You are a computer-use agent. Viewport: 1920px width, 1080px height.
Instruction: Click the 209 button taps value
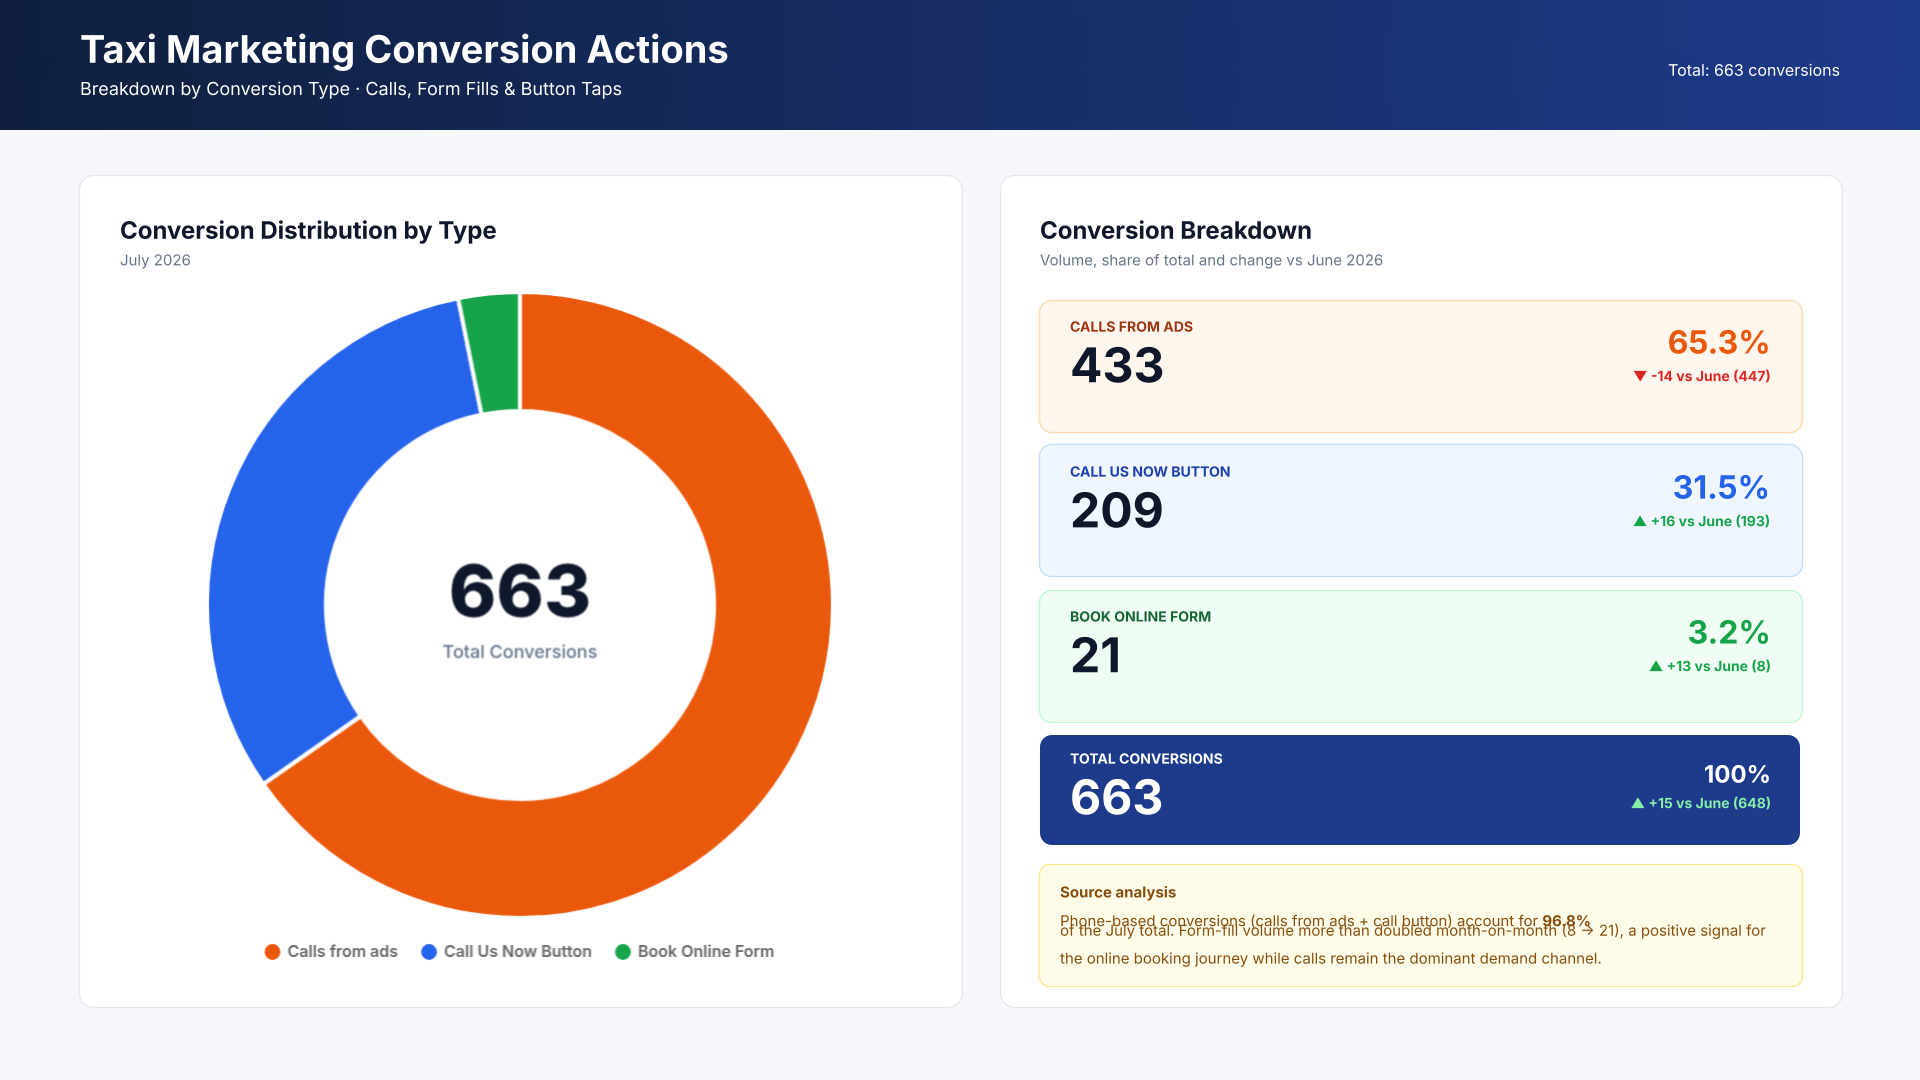click(x=1117, y=510)
